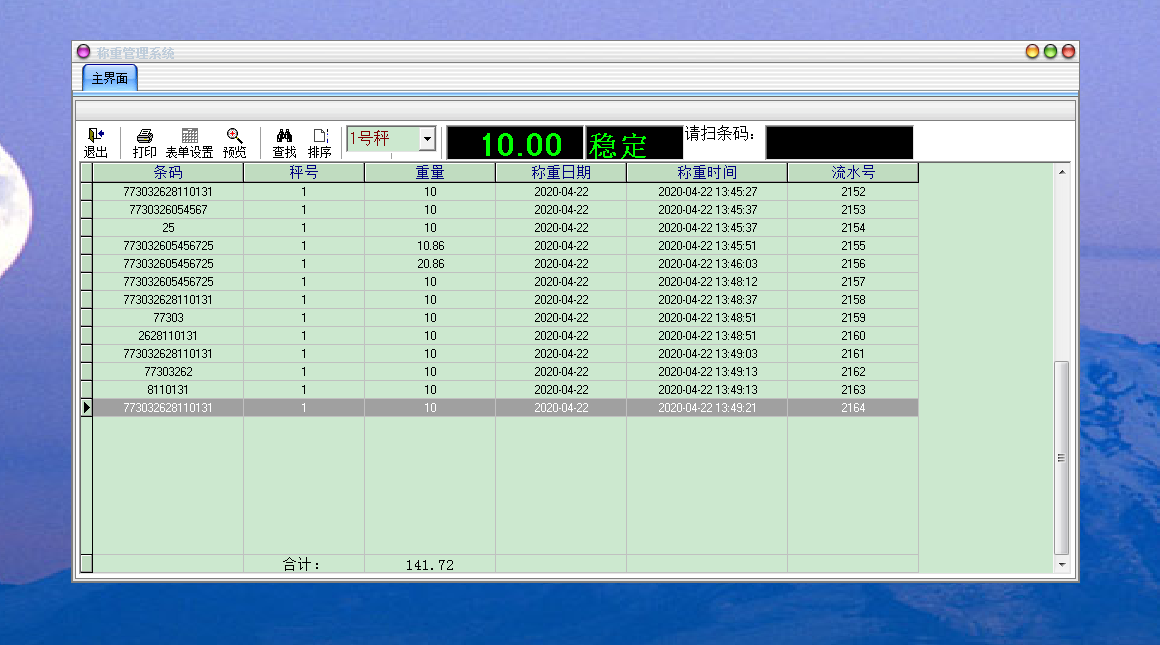1160x645 pixels.
Task: Click the 预览 preview magnifier icon
Action: click(x=235, y=143)
